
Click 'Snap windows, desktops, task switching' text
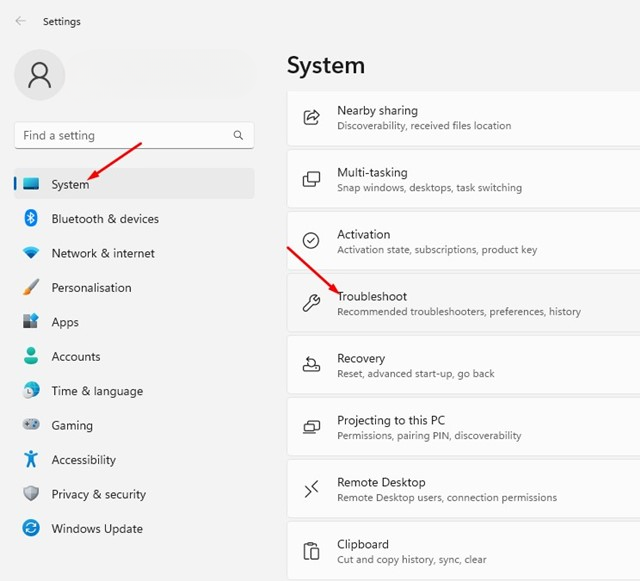(429, 188)
